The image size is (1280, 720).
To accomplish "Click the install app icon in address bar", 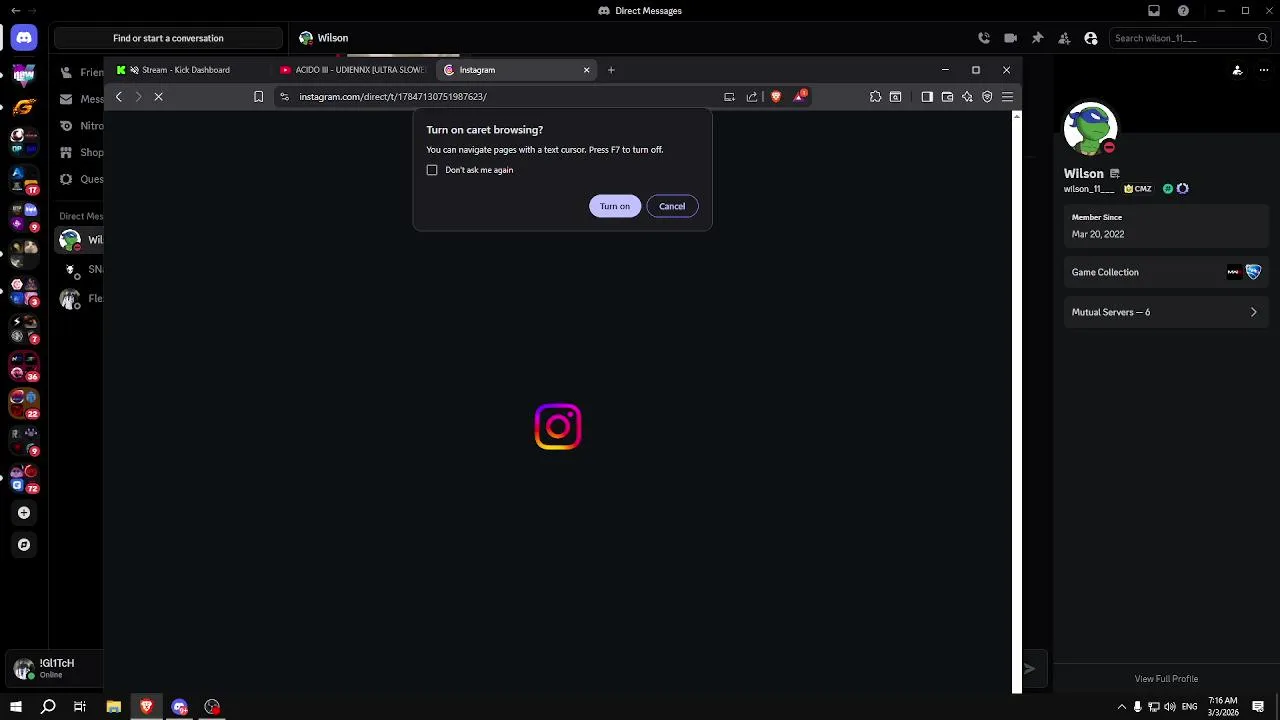I will [729, 97].
